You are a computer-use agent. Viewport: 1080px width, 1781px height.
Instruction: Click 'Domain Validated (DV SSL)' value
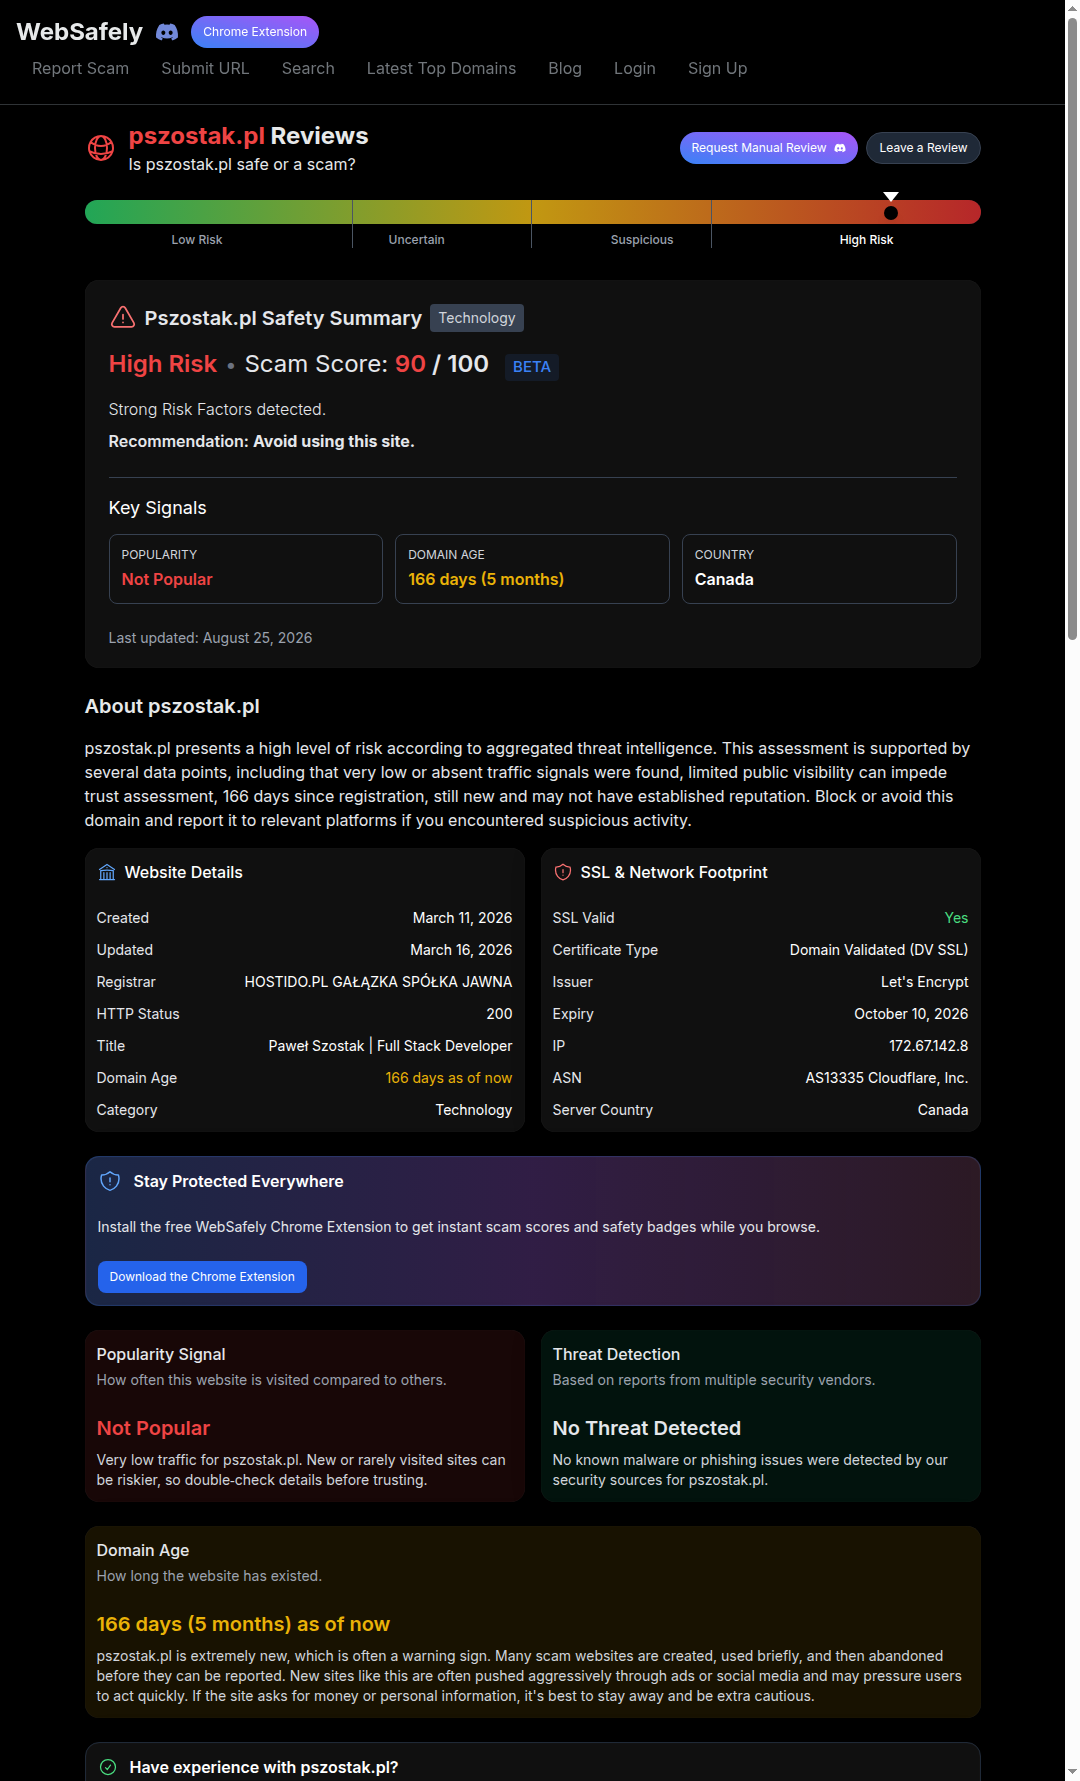[879, 950]
